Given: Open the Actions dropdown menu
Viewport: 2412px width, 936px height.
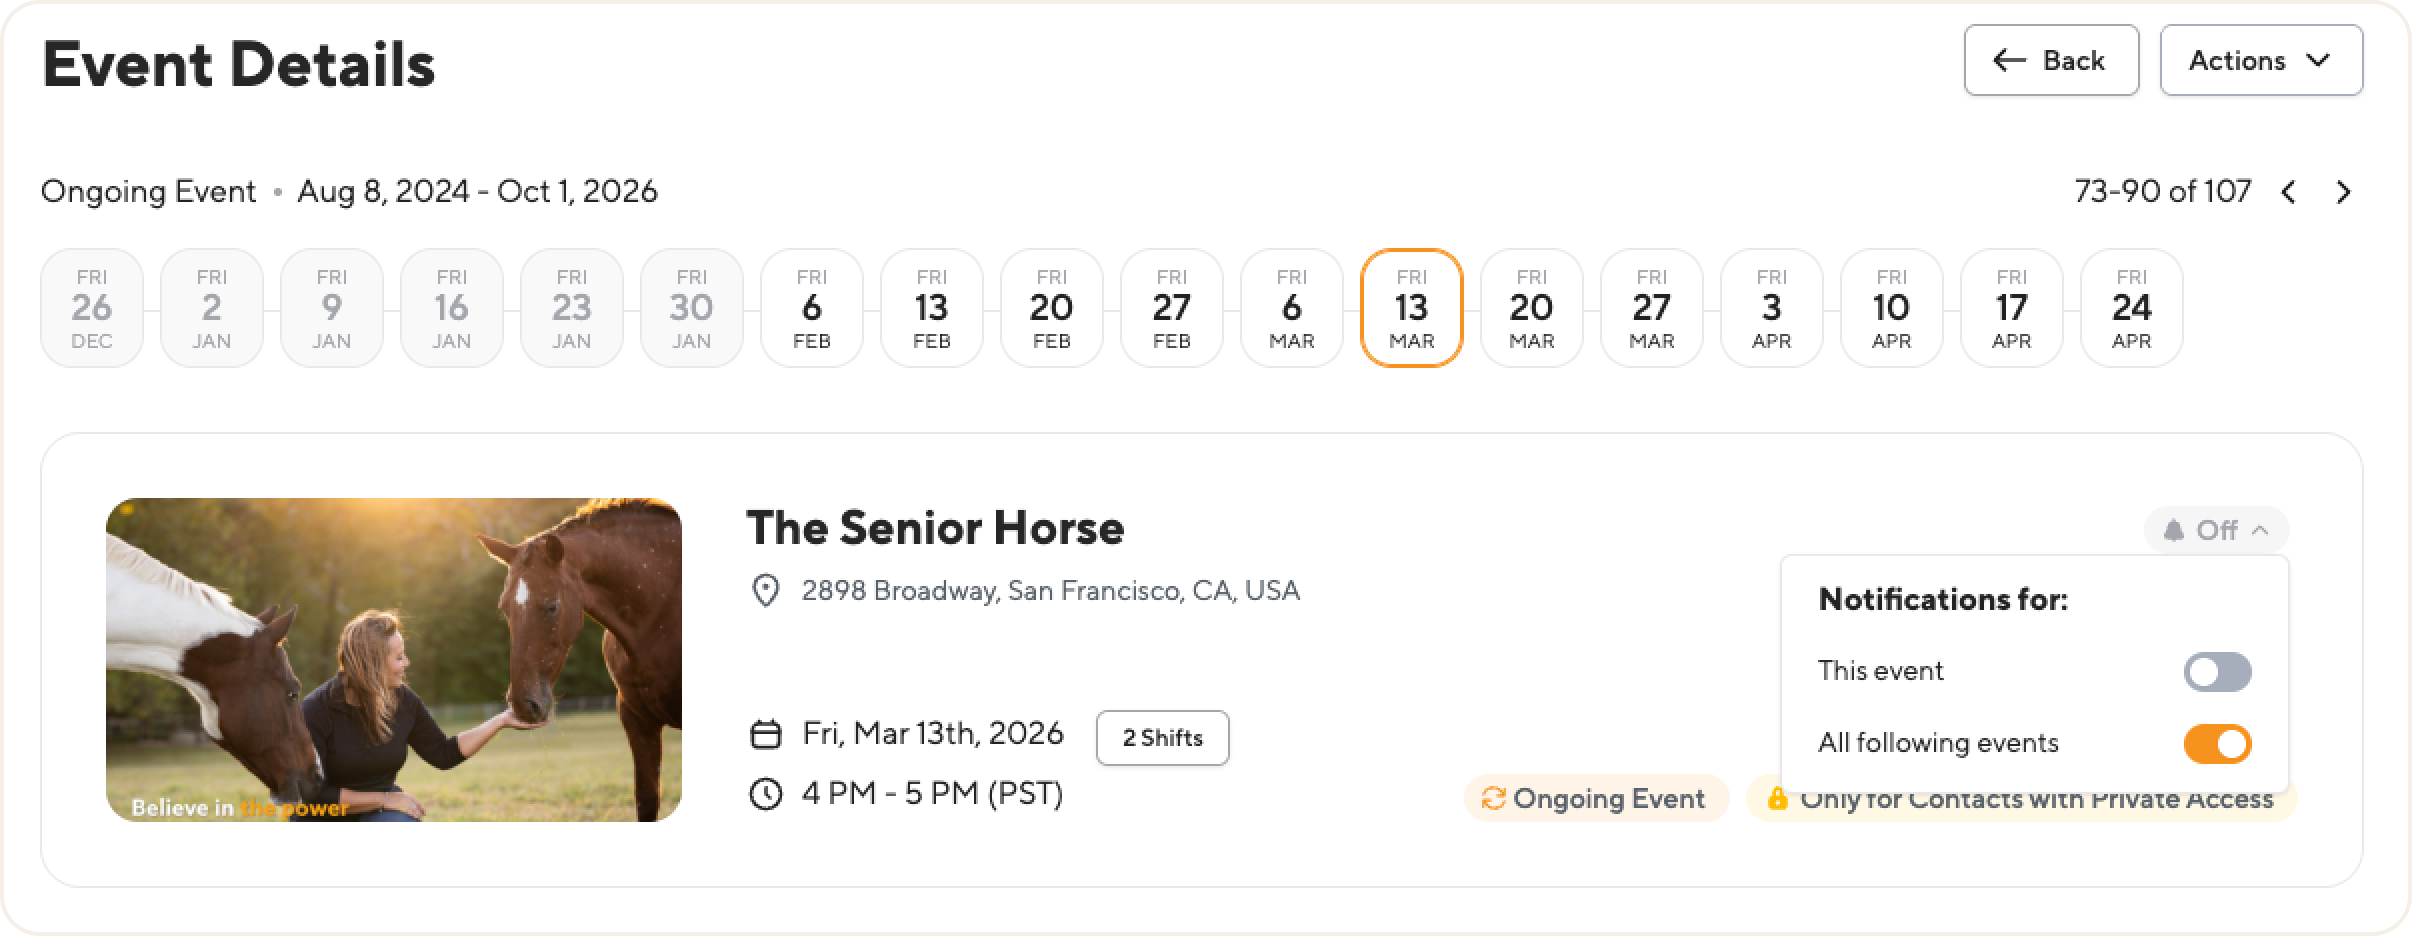Looking at the screenshot, I should (x=2261, y=61).
